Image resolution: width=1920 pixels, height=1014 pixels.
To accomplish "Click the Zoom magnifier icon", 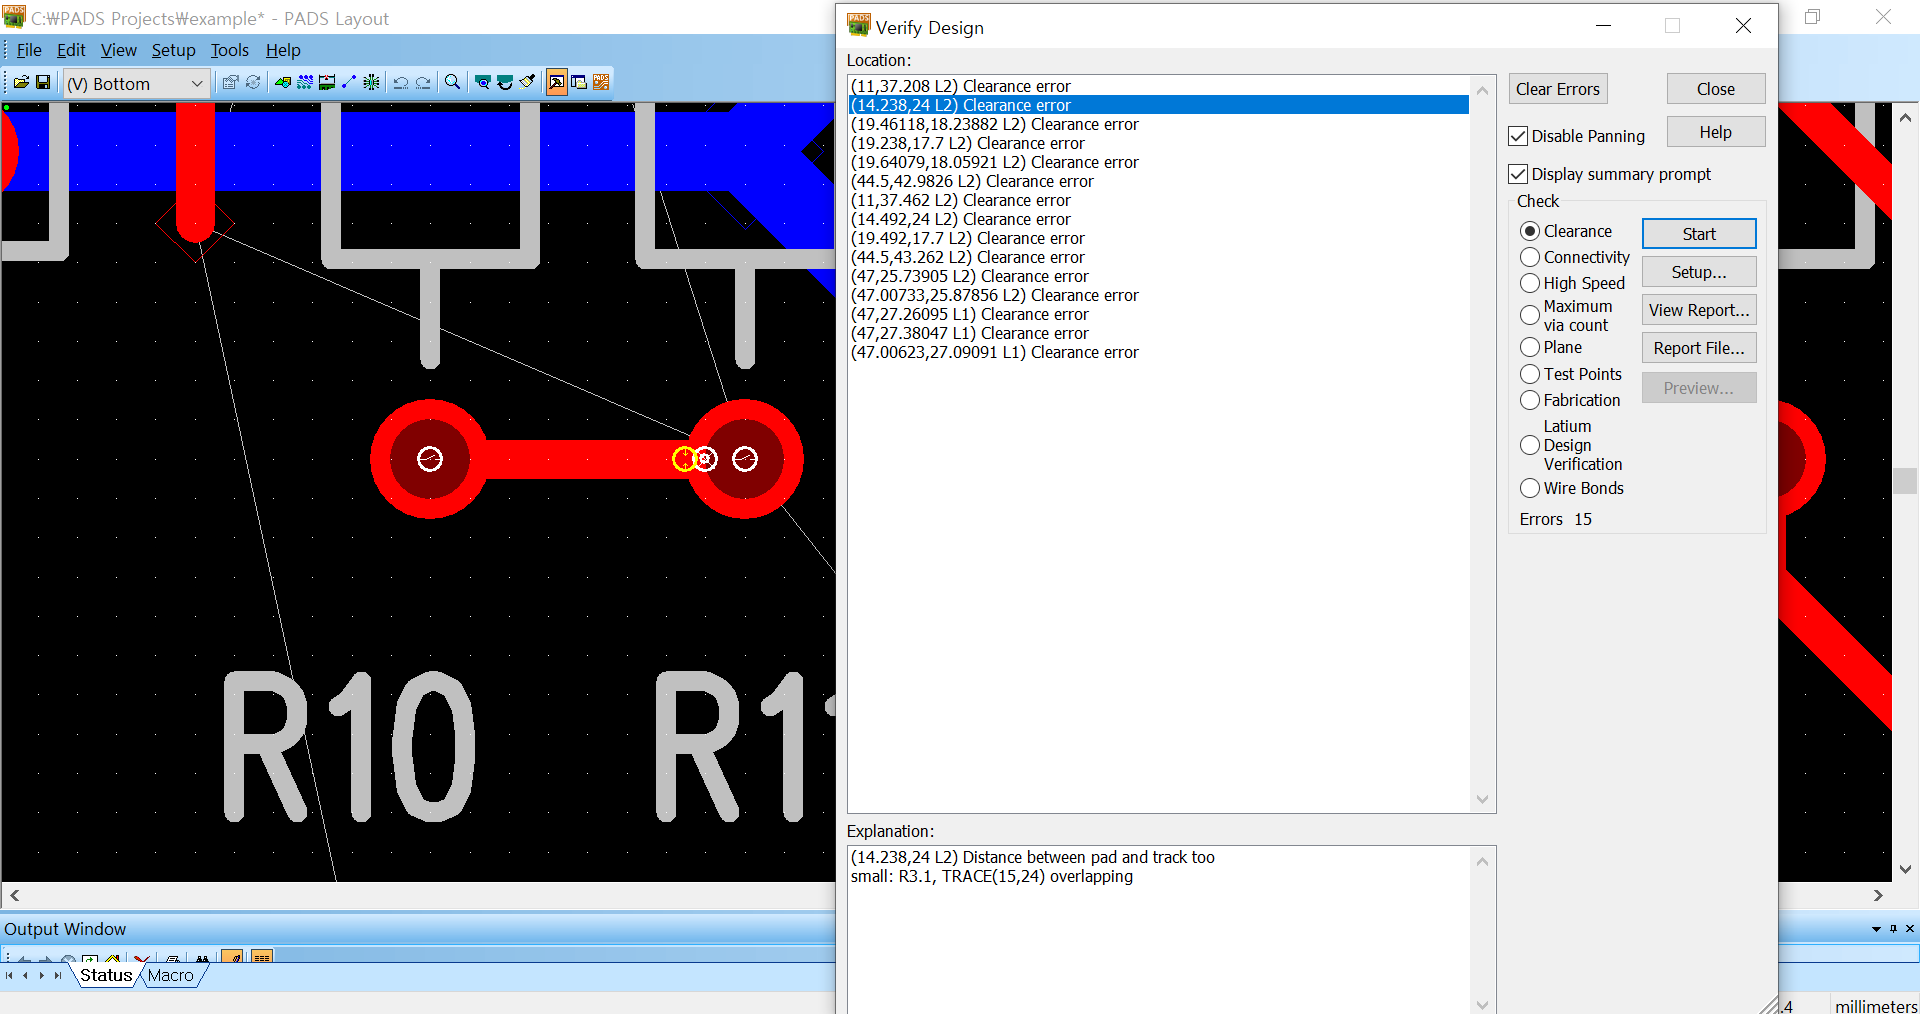I will click(452, 83).
